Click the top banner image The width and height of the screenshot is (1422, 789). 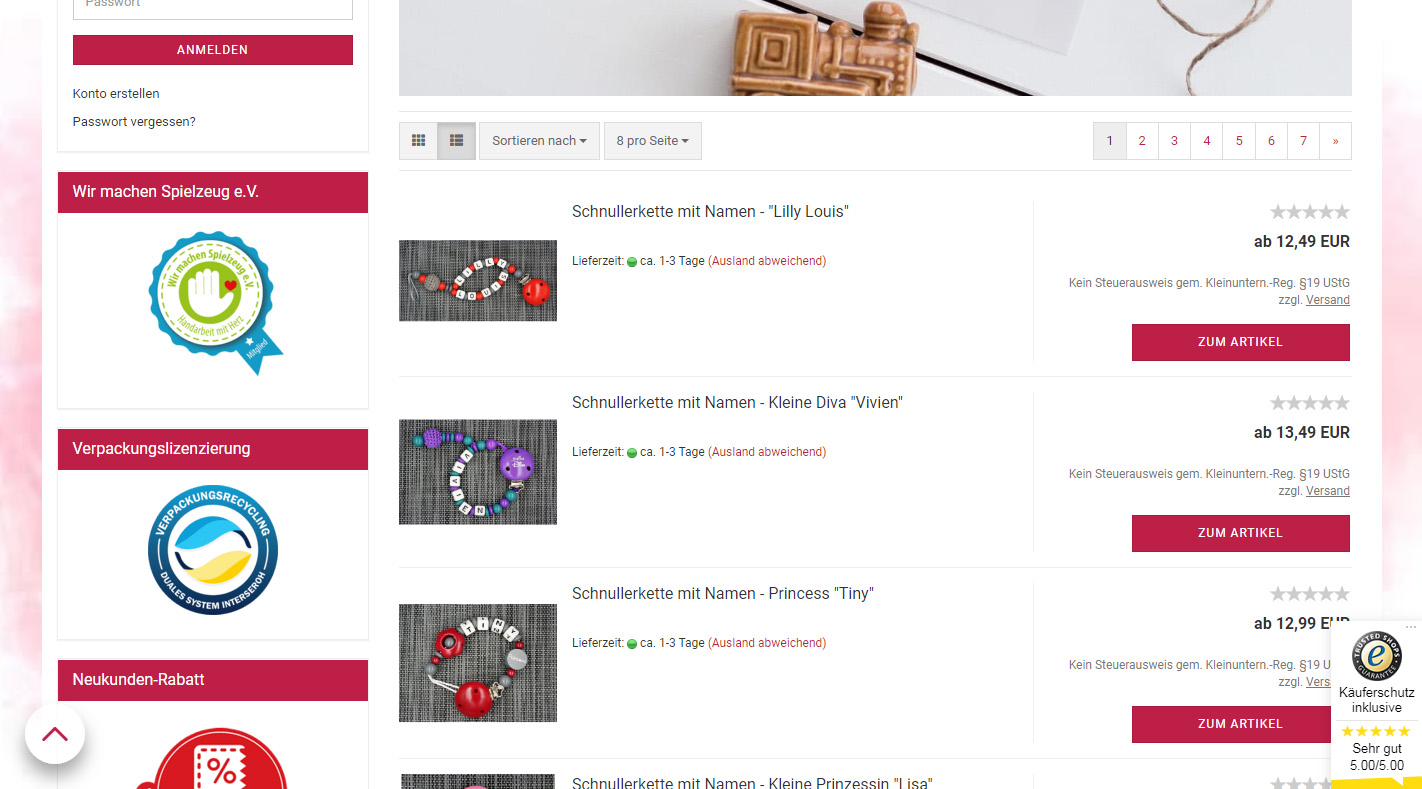(875, 48)
